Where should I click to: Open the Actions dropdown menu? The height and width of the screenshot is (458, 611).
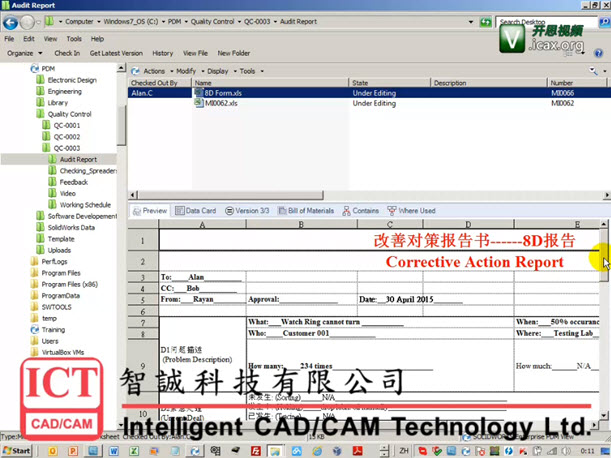pyautogui.click(x=153, y=71)
